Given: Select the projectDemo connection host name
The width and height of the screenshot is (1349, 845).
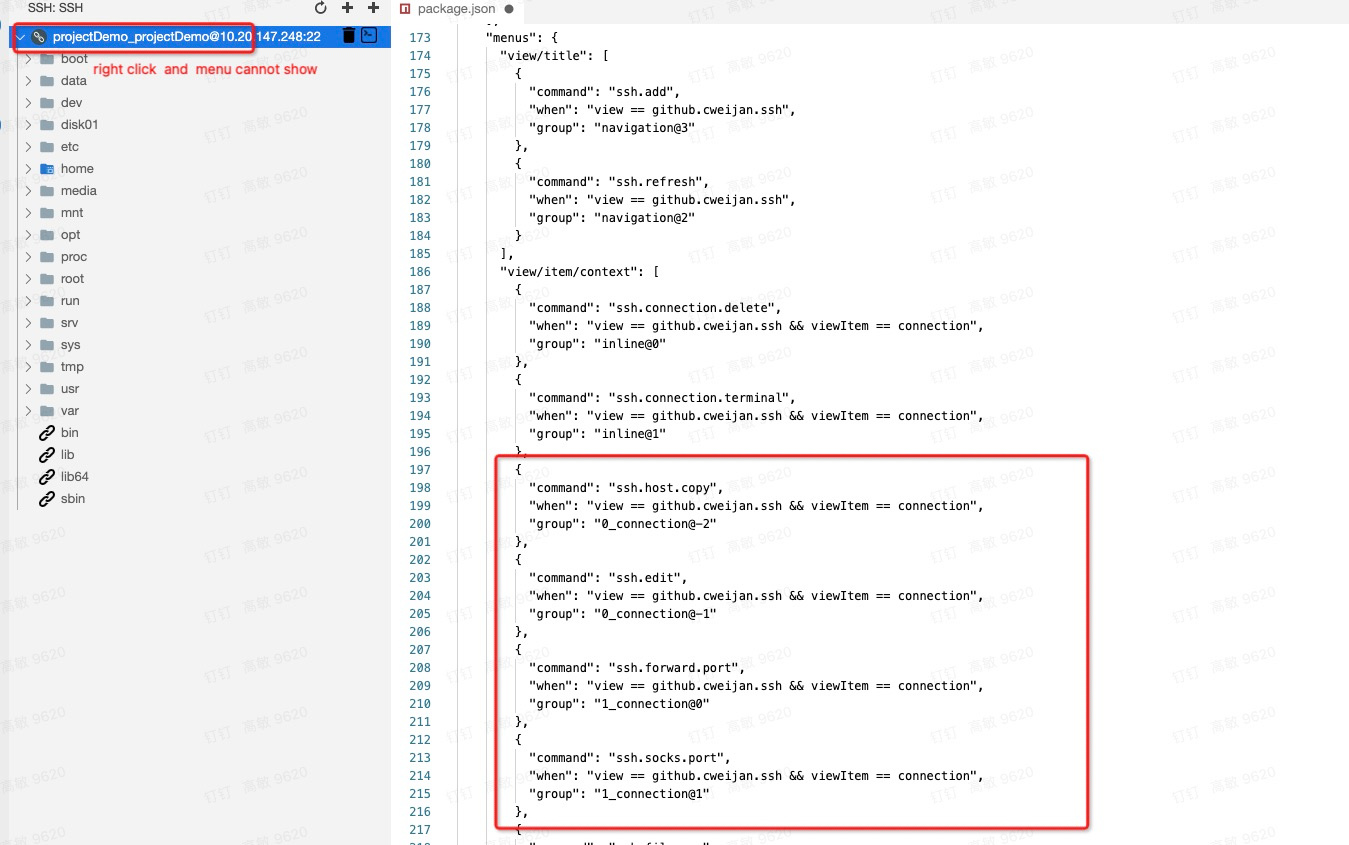Looking at the screenshot, I should [187, 37].
